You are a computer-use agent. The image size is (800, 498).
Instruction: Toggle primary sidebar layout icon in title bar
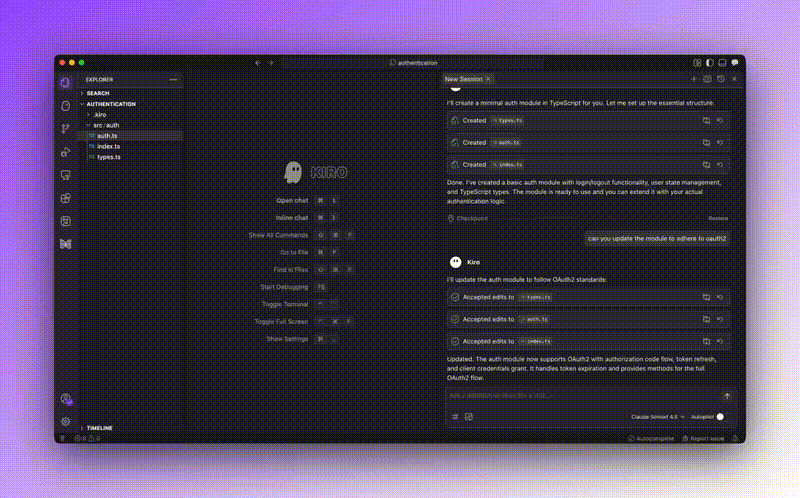click(x=710, y=63)
